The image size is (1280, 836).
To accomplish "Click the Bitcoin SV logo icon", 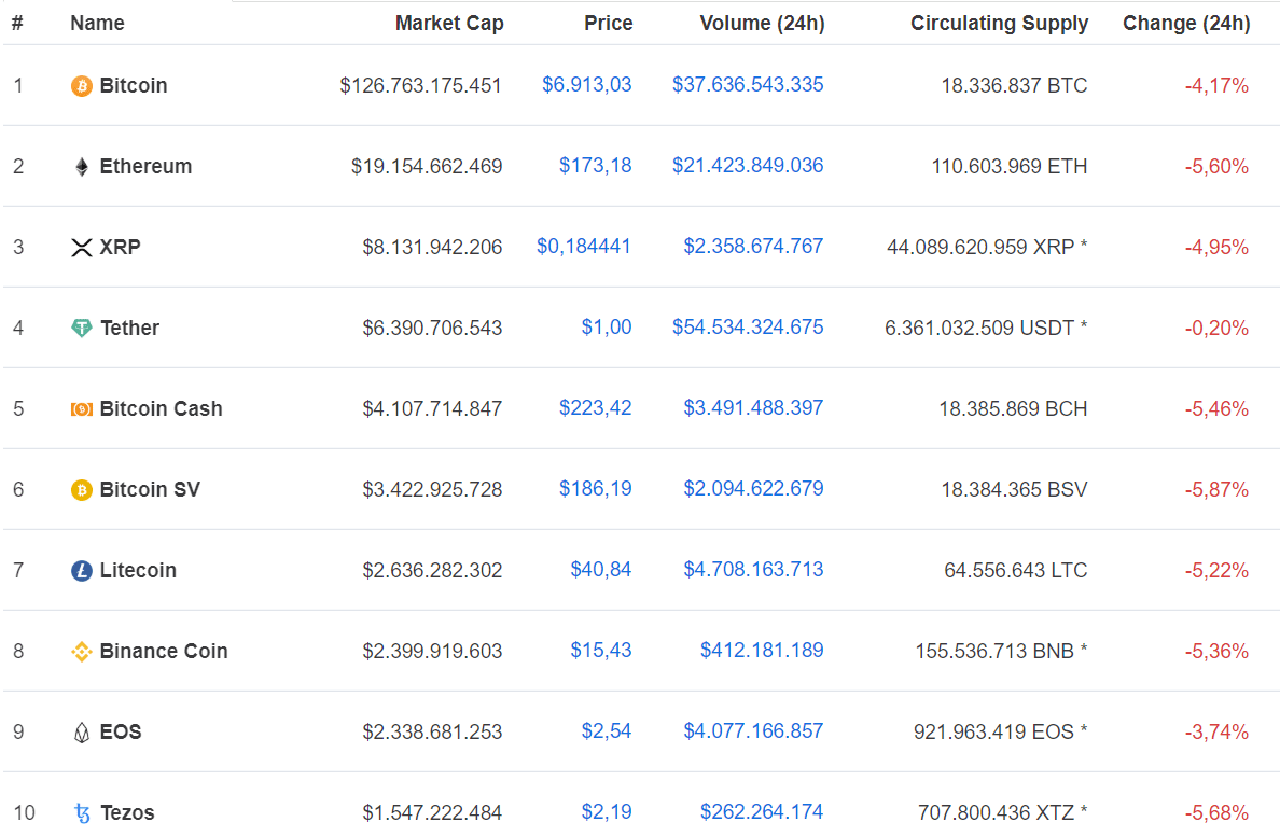I will click(82, 490).
